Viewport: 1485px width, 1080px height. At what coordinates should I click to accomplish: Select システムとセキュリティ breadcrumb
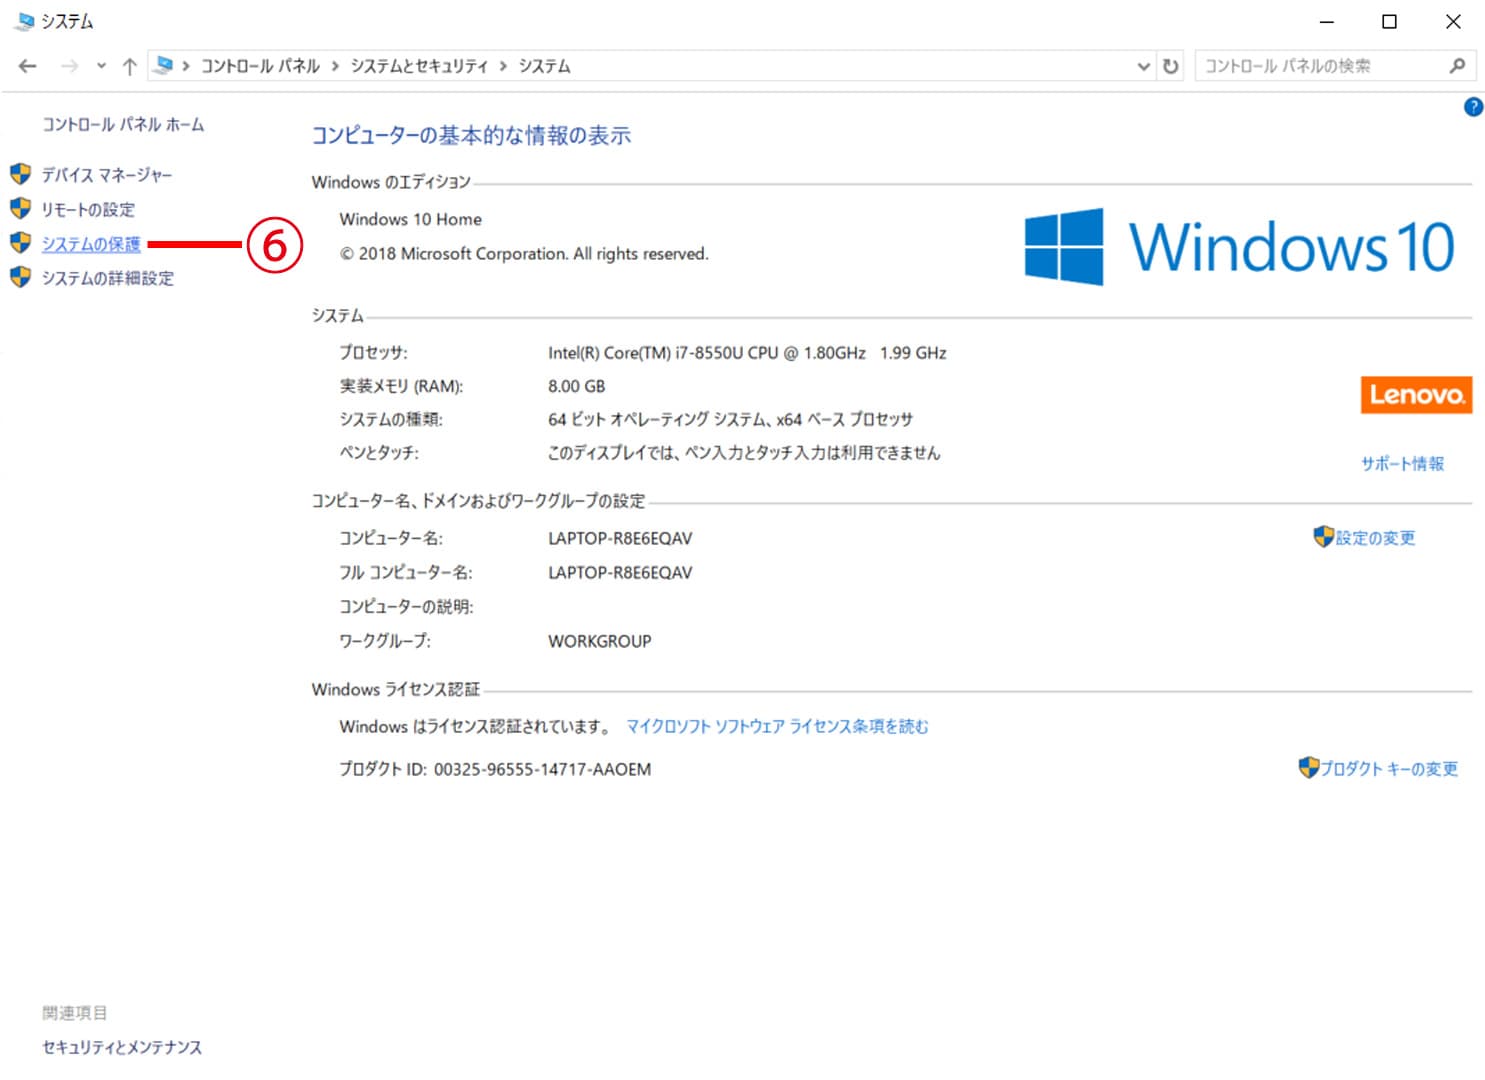[x=419, y=66]
